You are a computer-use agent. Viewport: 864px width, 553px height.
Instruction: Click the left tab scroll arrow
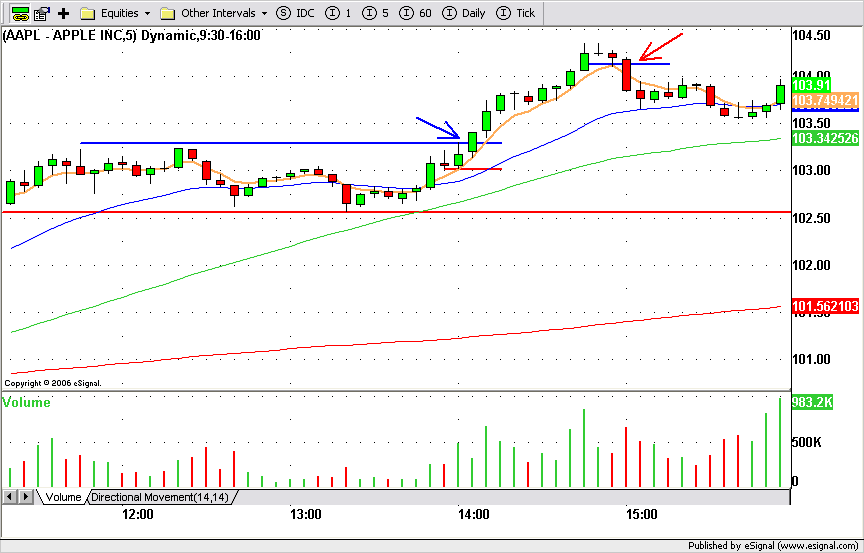coord(9,497)
